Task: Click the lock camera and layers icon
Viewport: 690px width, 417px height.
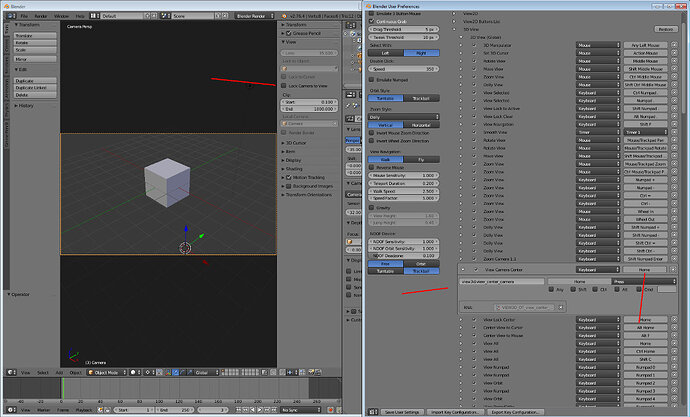Action: [264, 372]
